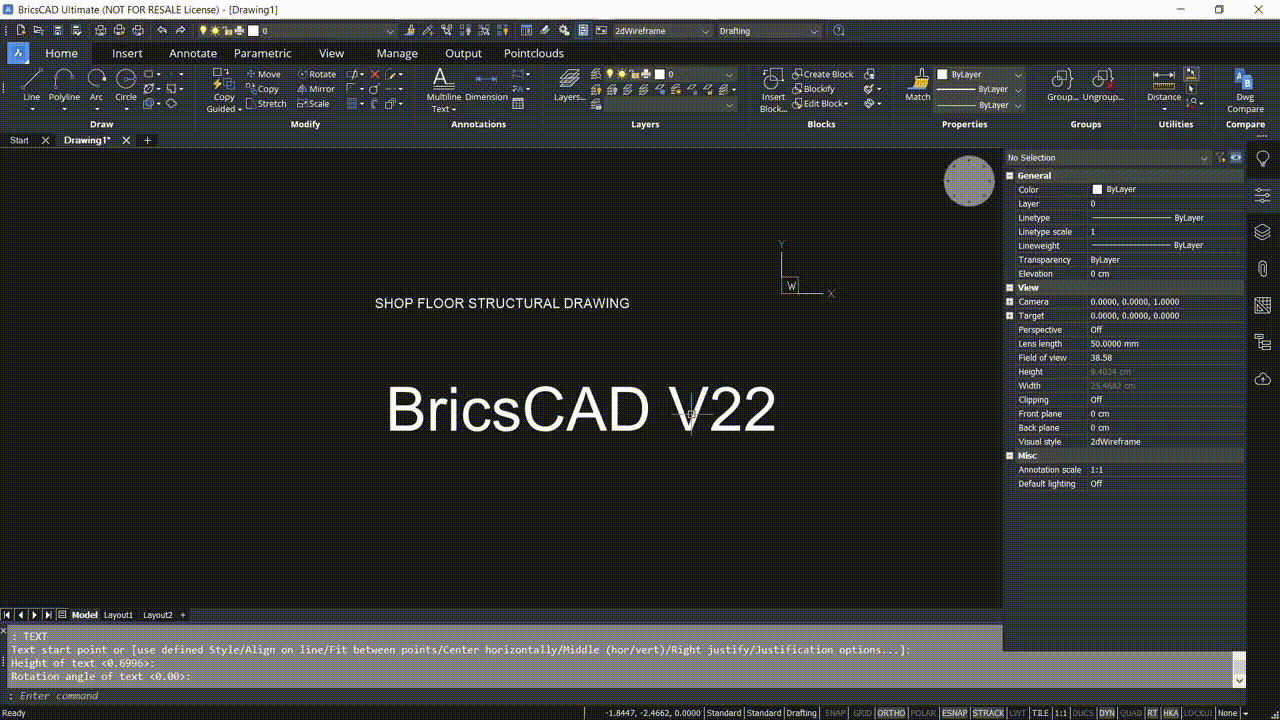Activate the Scale command
1280x720 pixels.
point(314,104)
